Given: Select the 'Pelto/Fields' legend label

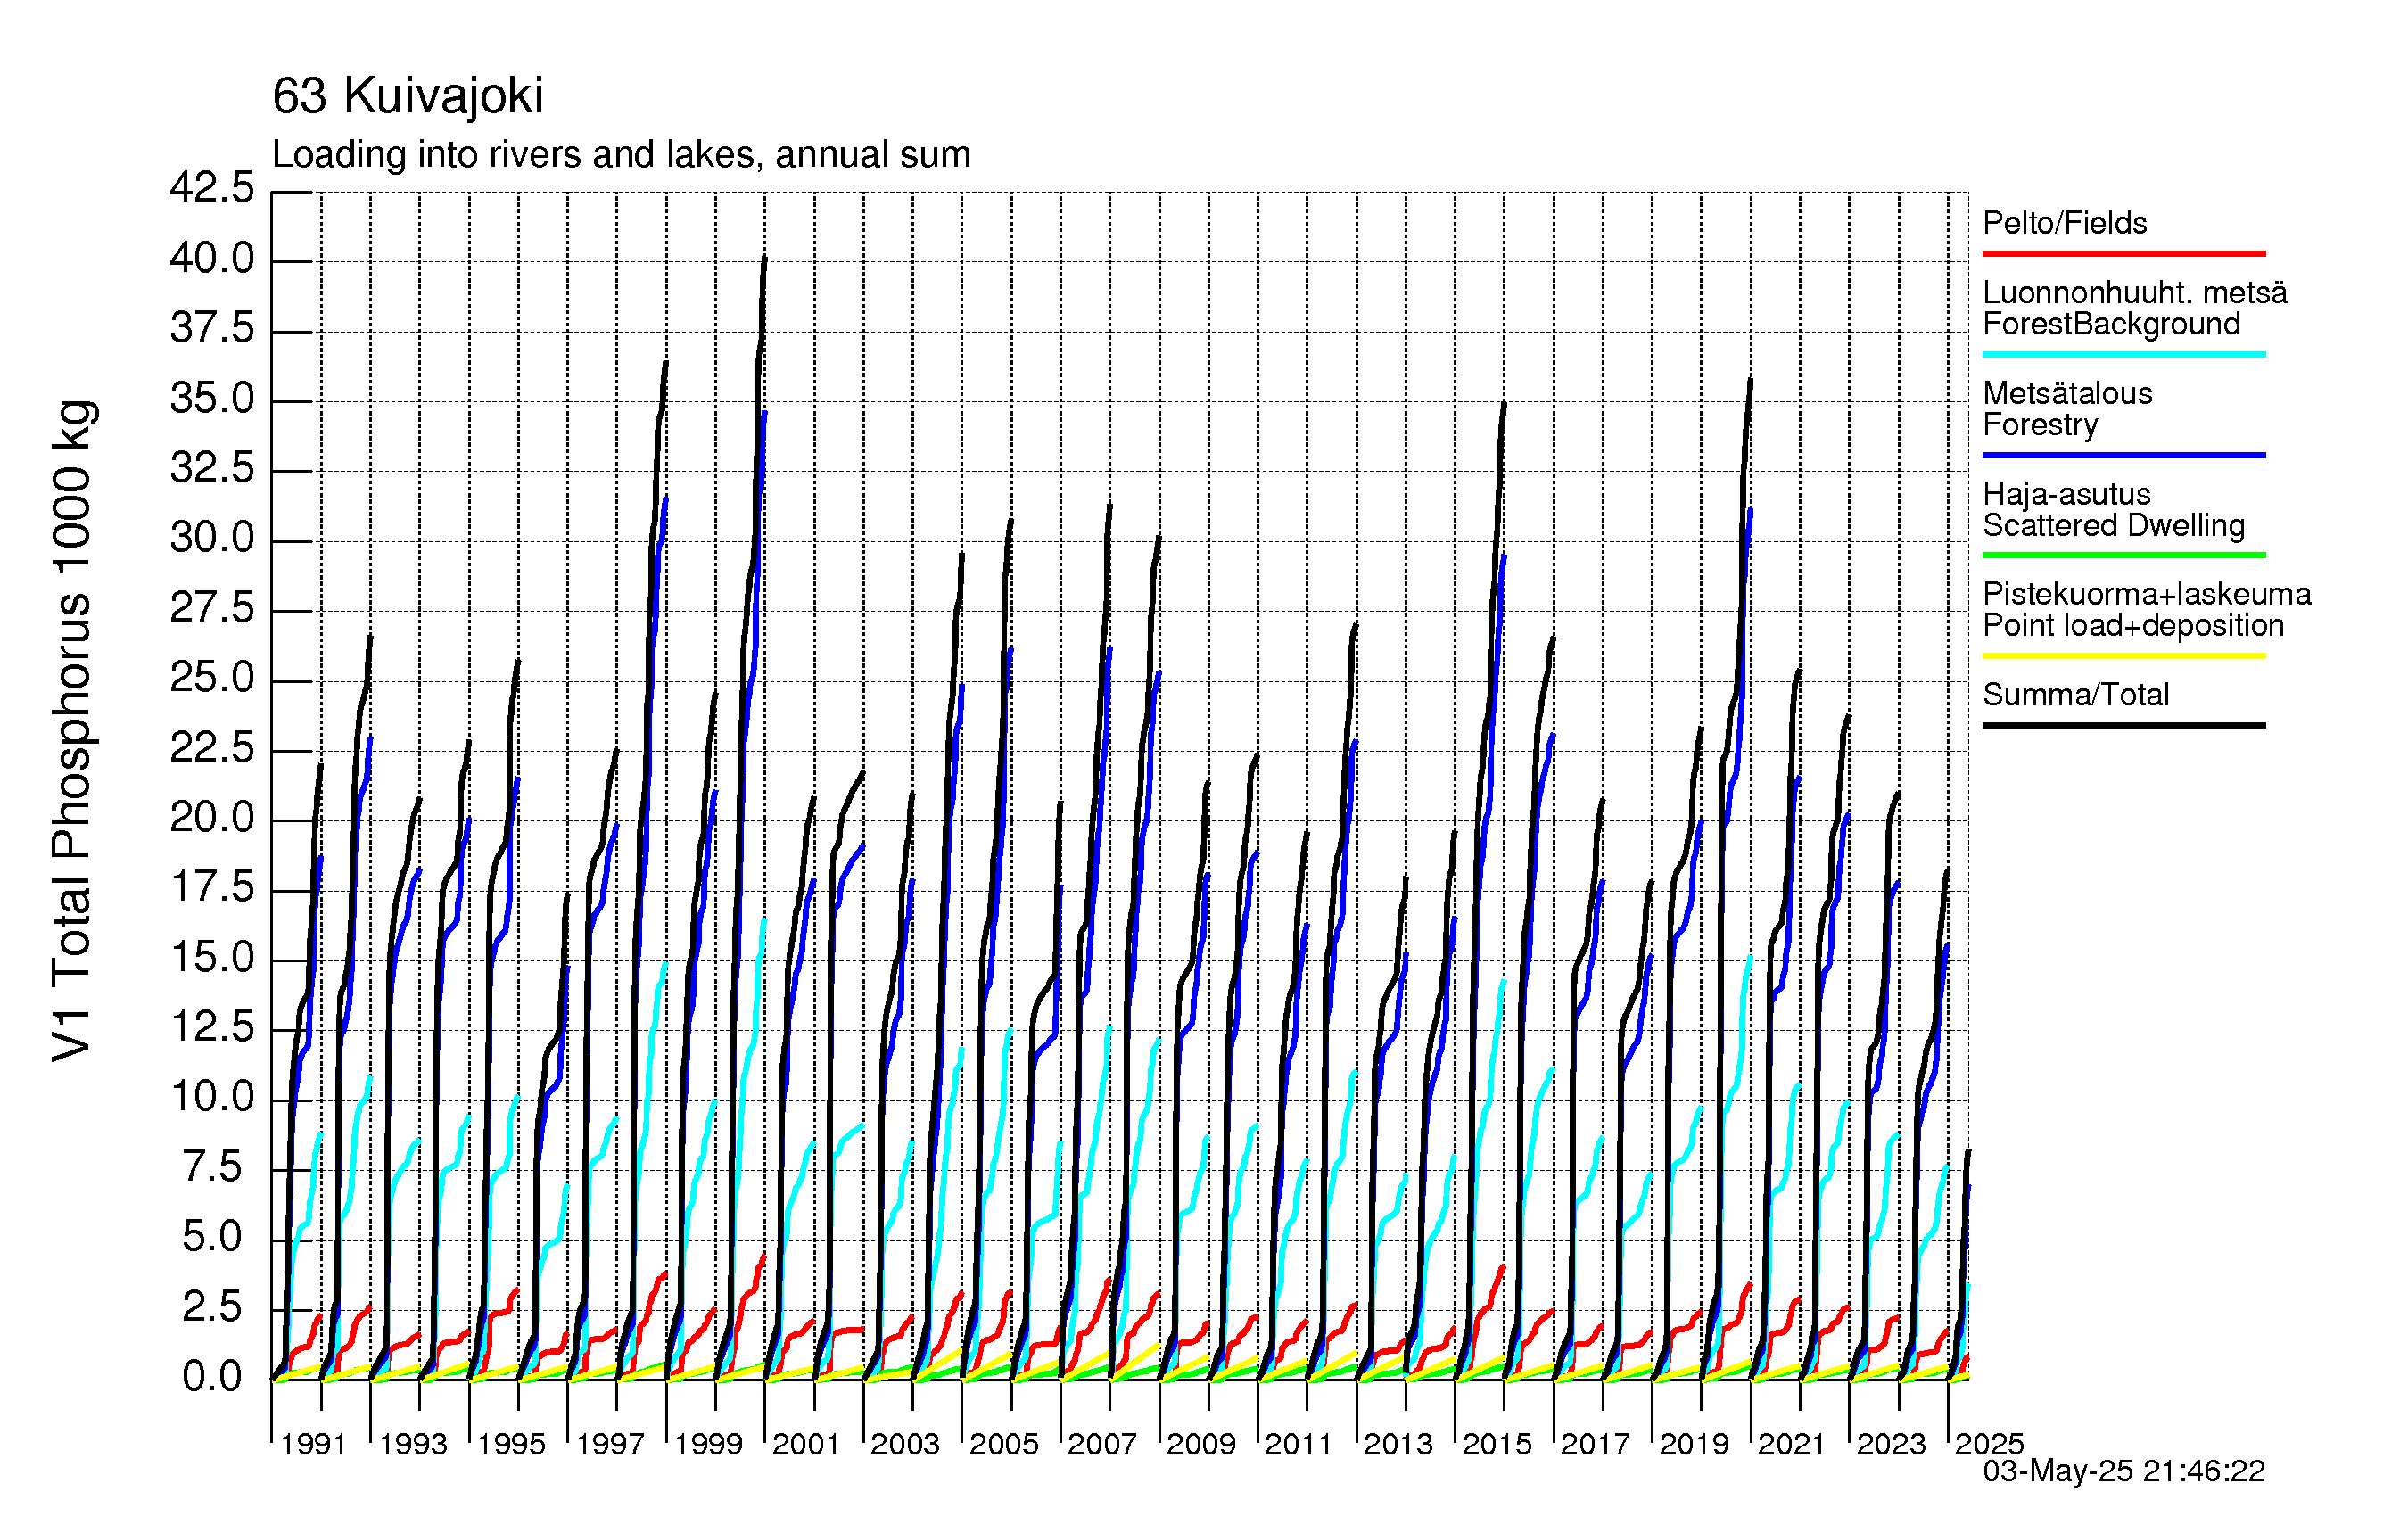Looking at the screenshot, I should coord(2065,222).
